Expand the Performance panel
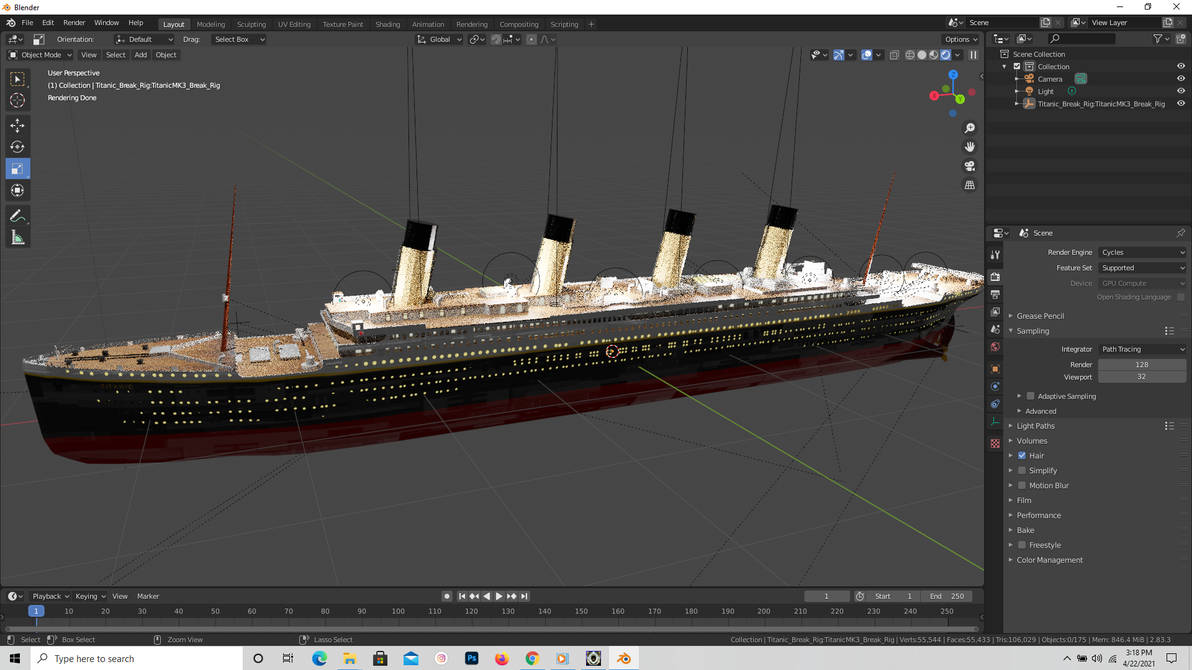Image resolution: width=1192 pixels, height=670 pixels. tap(1038, 516)
